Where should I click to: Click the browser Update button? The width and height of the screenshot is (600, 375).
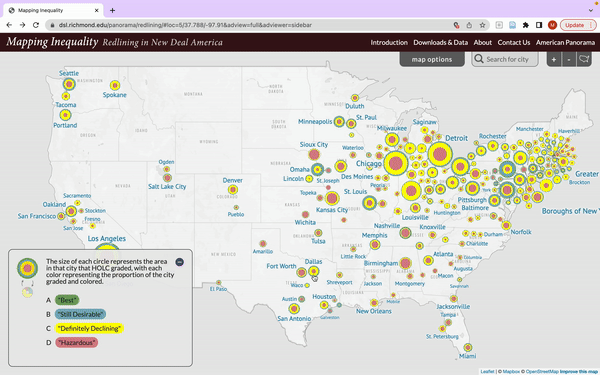pyautogui.click(x=578, y=25)
